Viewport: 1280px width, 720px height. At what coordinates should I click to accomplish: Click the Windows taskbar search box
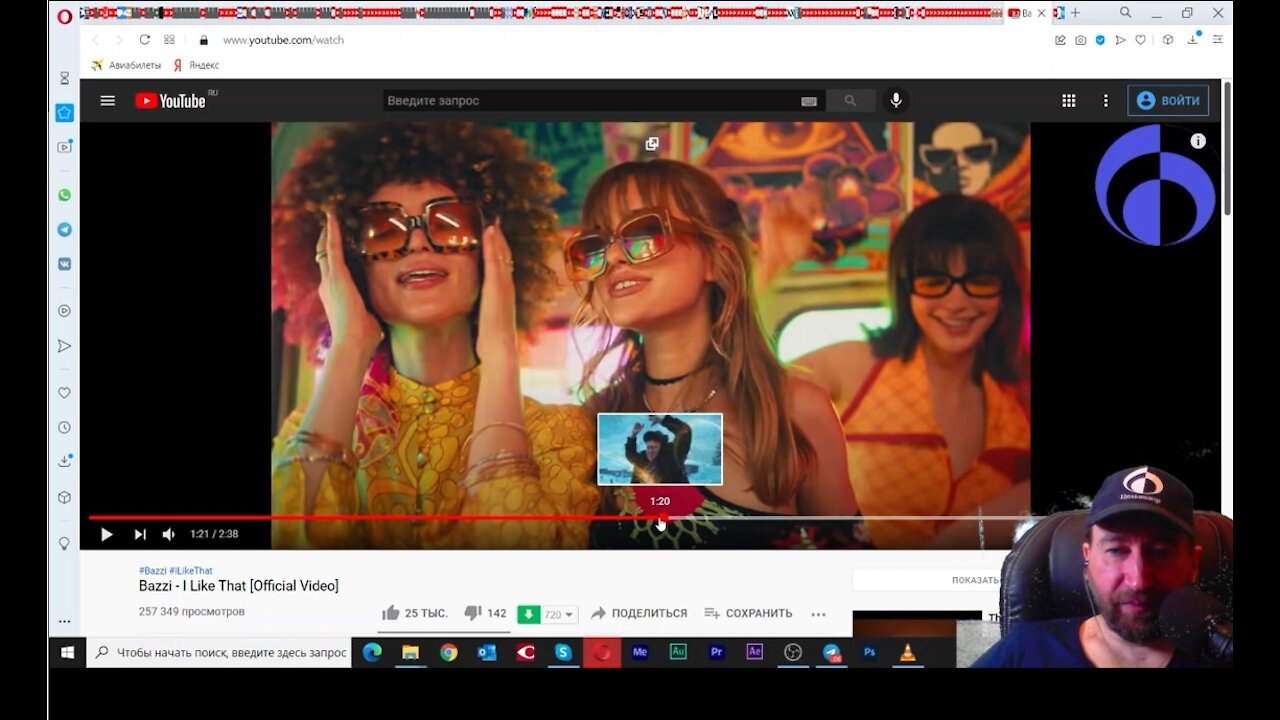[x=219, y=653]
